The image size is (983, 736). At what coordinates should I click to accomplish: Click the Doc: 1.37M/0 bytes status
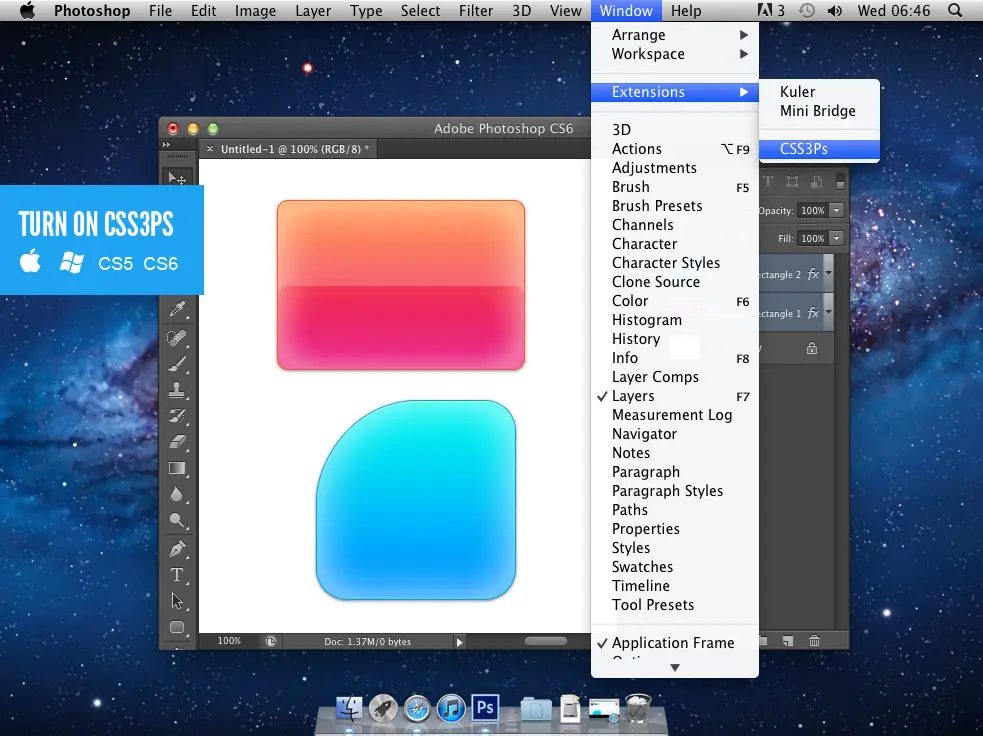[367, 642]
